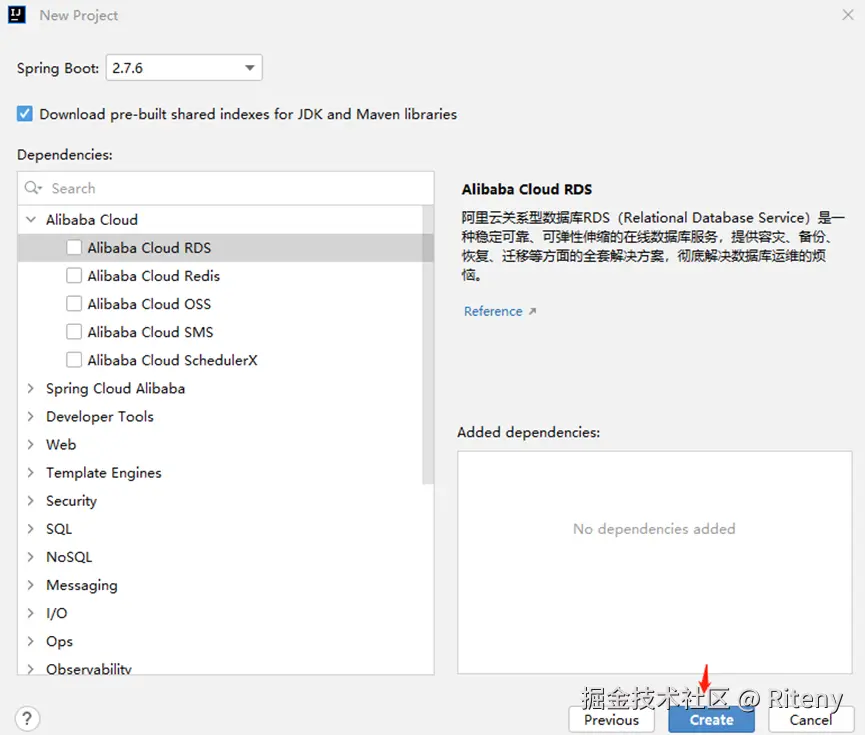
Task: Select the Developer Tools label
Action: click(100, 417)
